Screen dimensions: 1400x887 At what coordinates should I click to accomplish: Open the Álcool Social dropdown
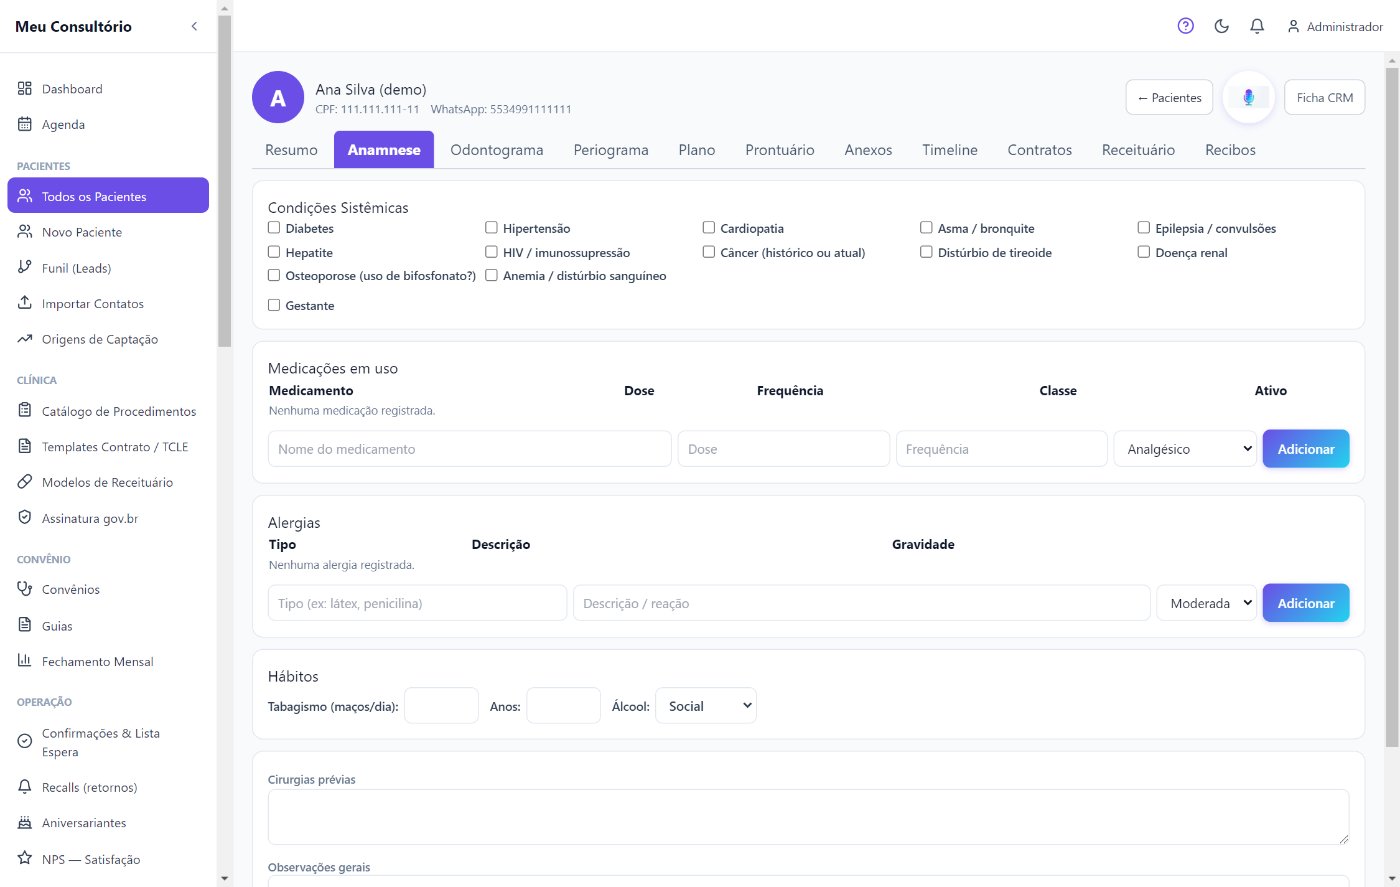[x=706, y=706]
